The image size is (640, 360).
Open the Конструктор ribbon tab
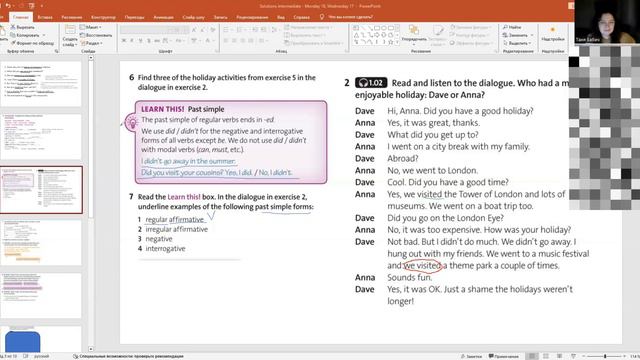tap(103, 17)
